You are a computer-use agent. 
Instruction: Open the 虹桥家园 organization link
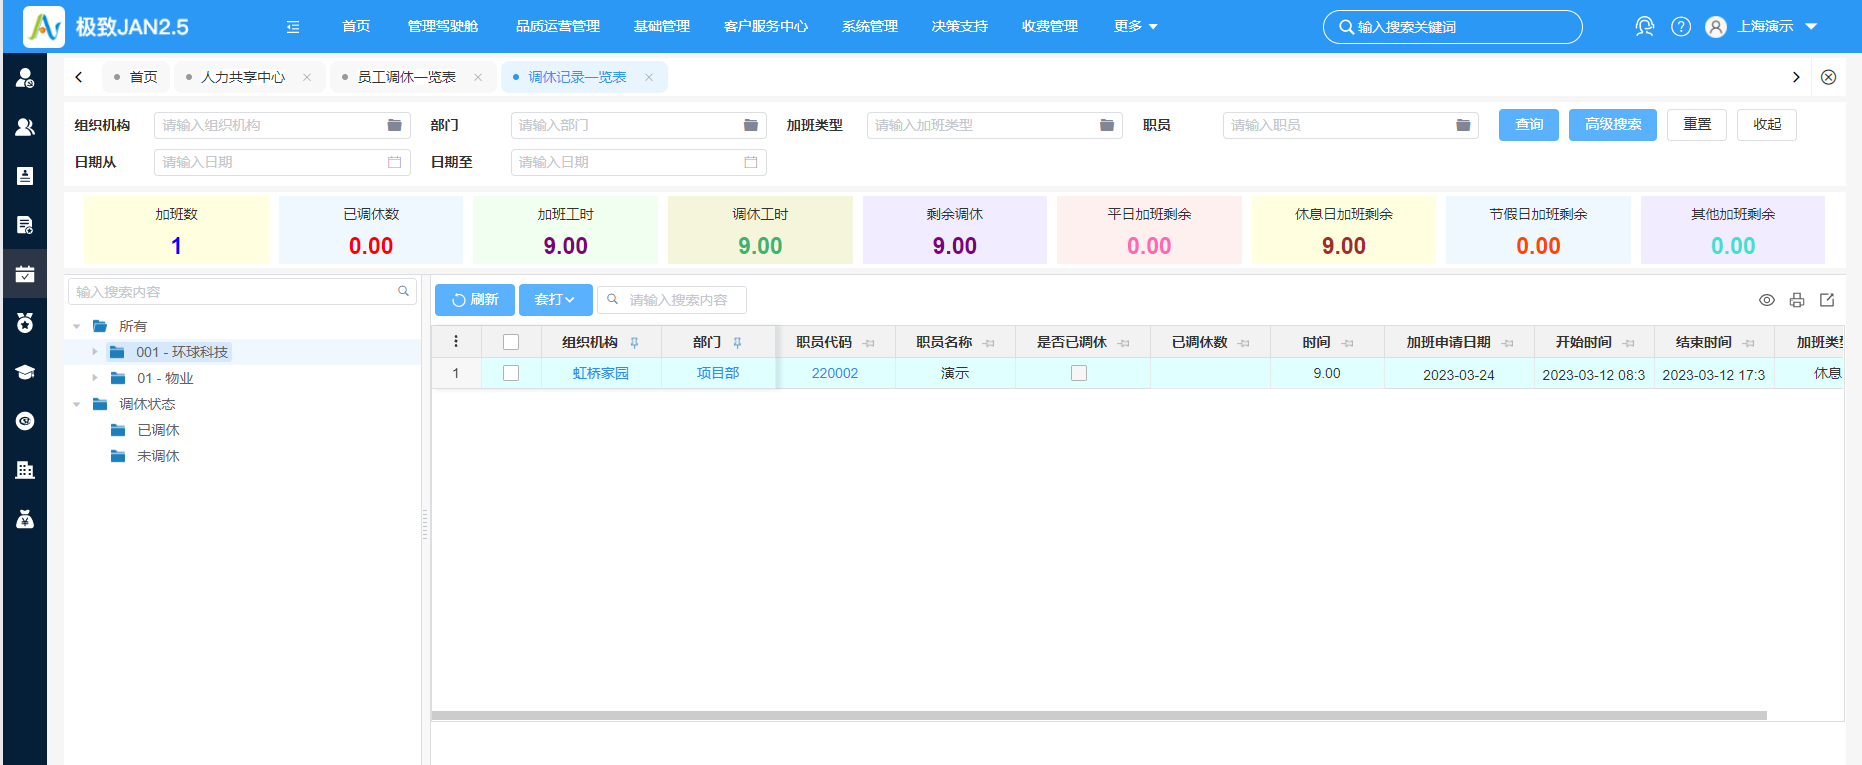tap(601, 373)
